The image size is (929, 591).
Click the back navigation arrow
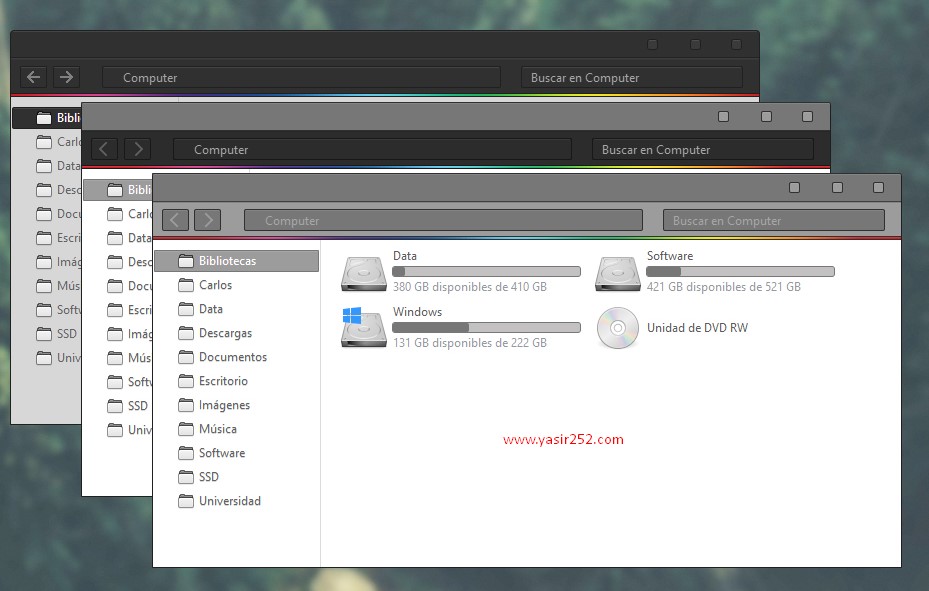175,220
